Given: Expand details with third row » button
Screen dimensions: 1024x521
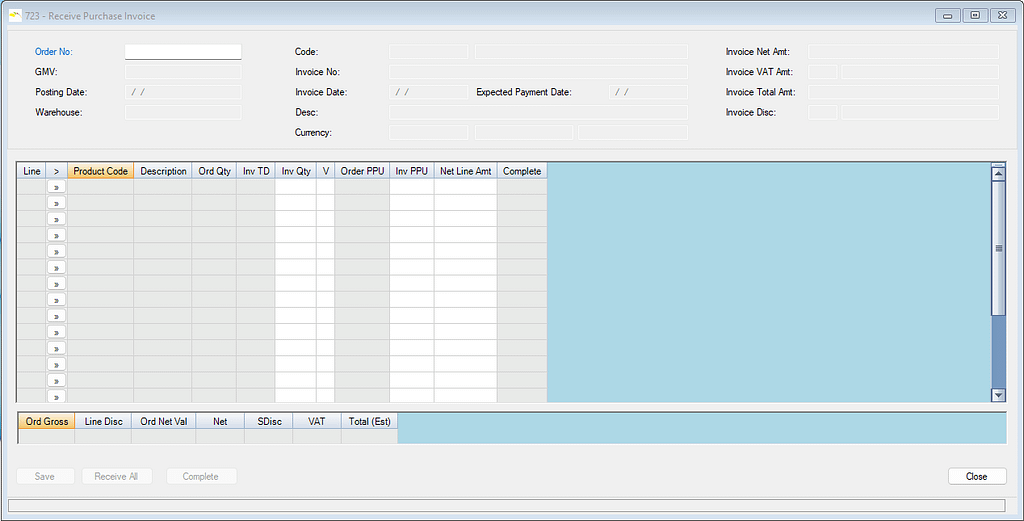Looking at the screenshot, I should tap(56, 219).
